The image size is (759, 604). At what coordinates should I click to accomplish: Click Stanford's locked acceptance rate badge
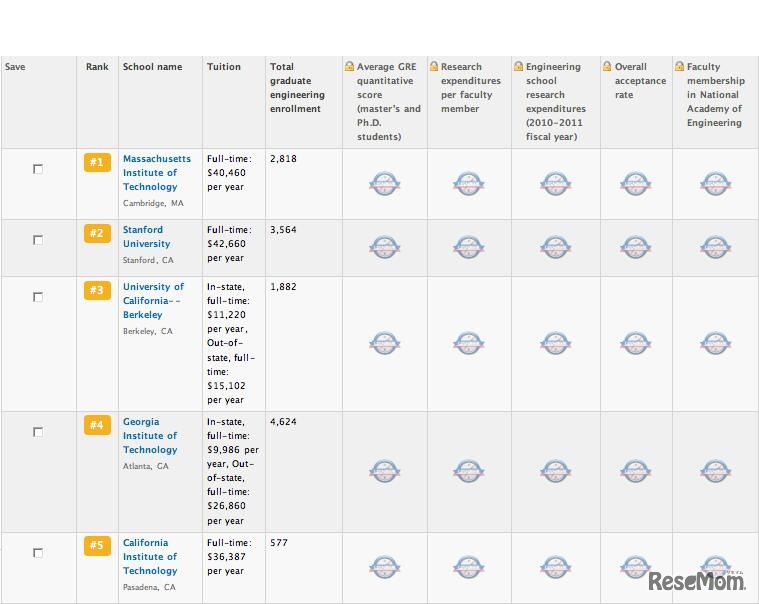coord(636,247)
